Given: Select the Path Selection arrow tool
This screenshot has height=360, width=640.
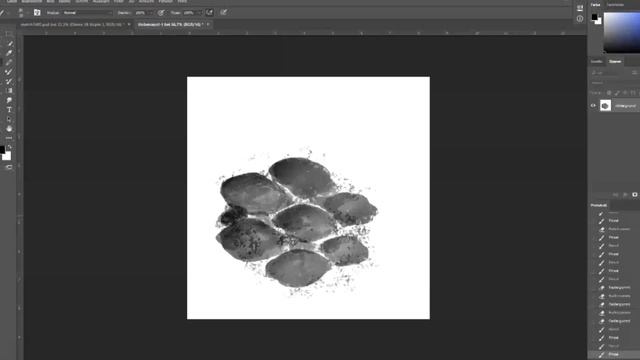Looking at the screenshot, I should [9, 119].
